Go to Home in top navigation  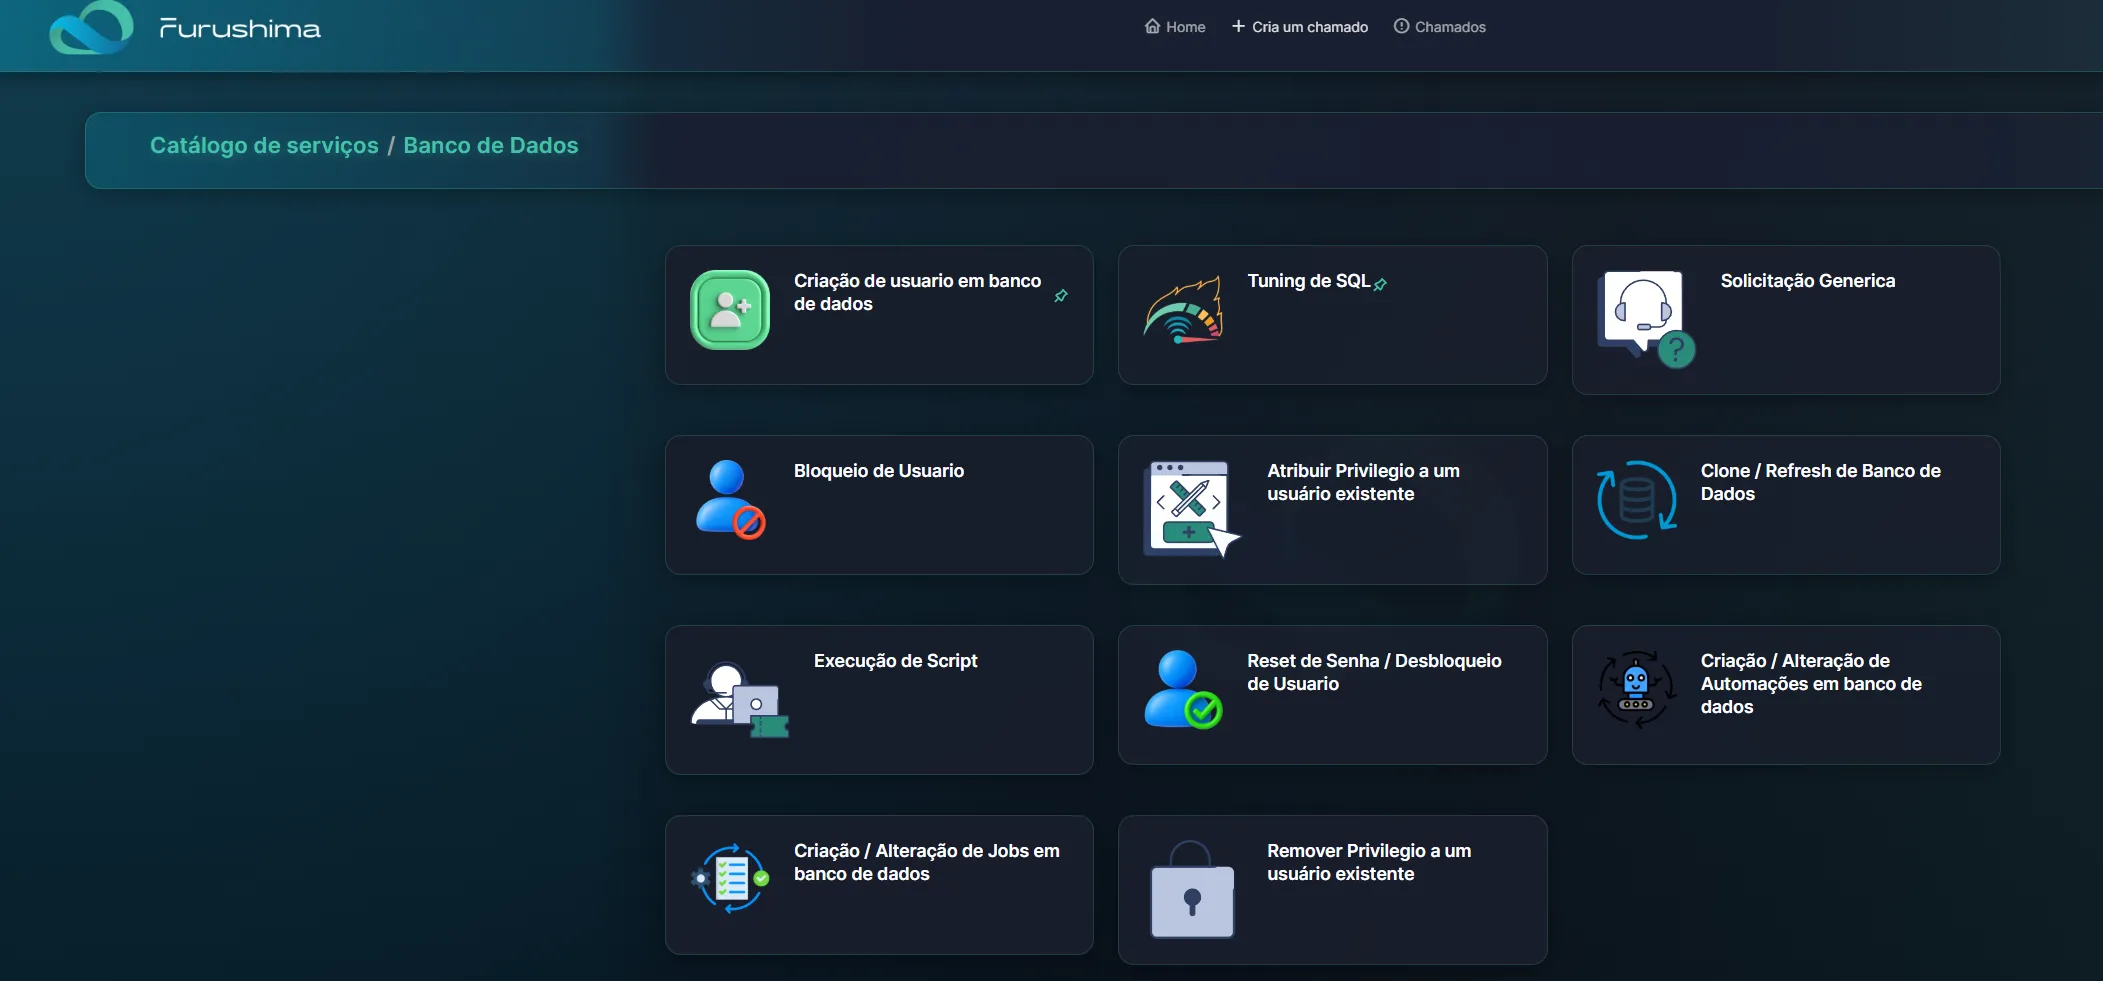coord(1175,27)
